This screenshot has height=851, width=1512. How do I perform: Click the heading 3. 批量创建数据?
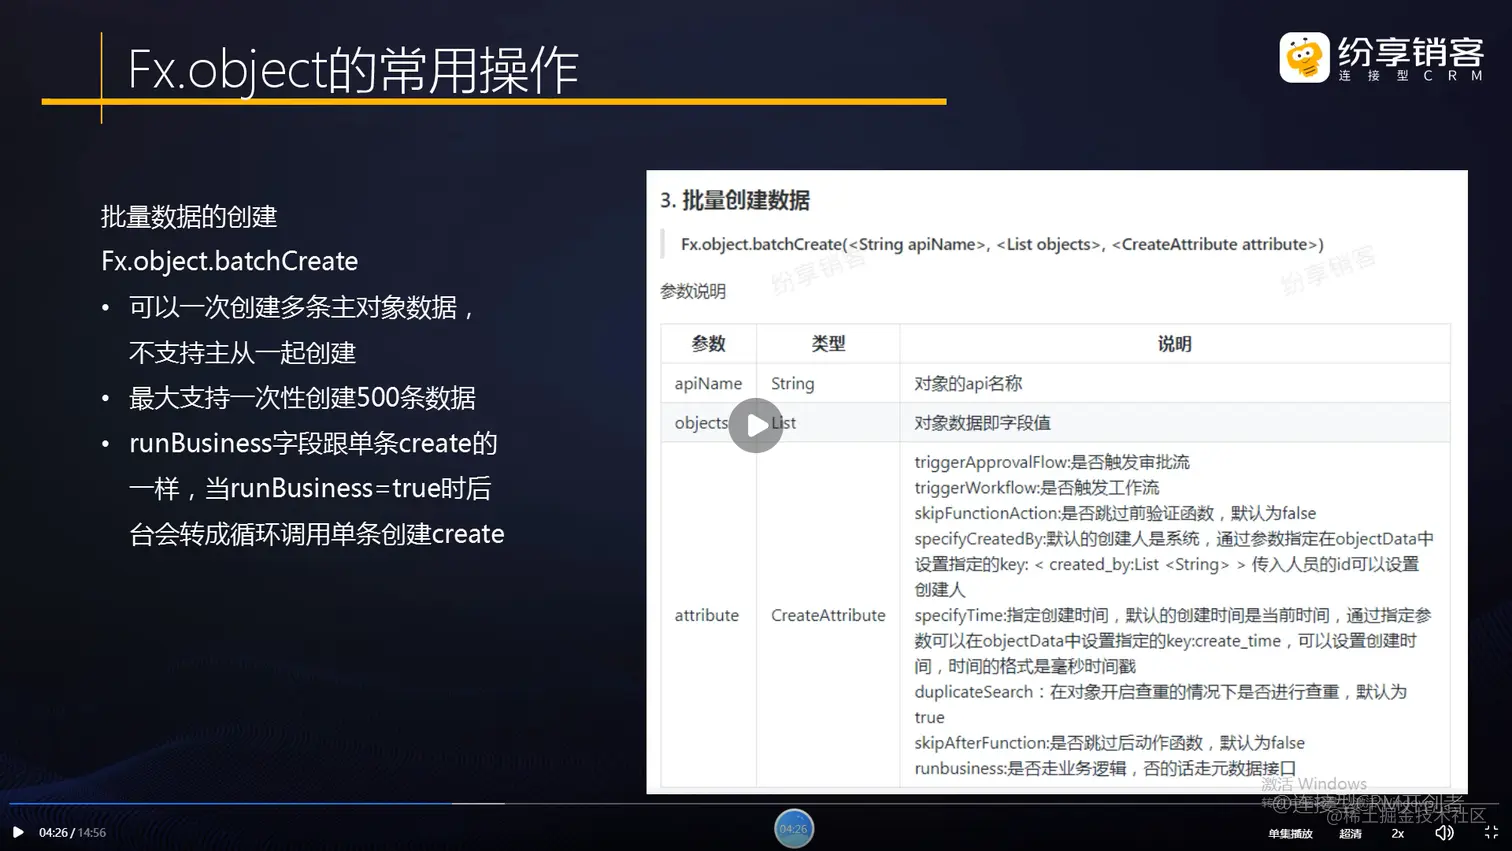[735, 200]
